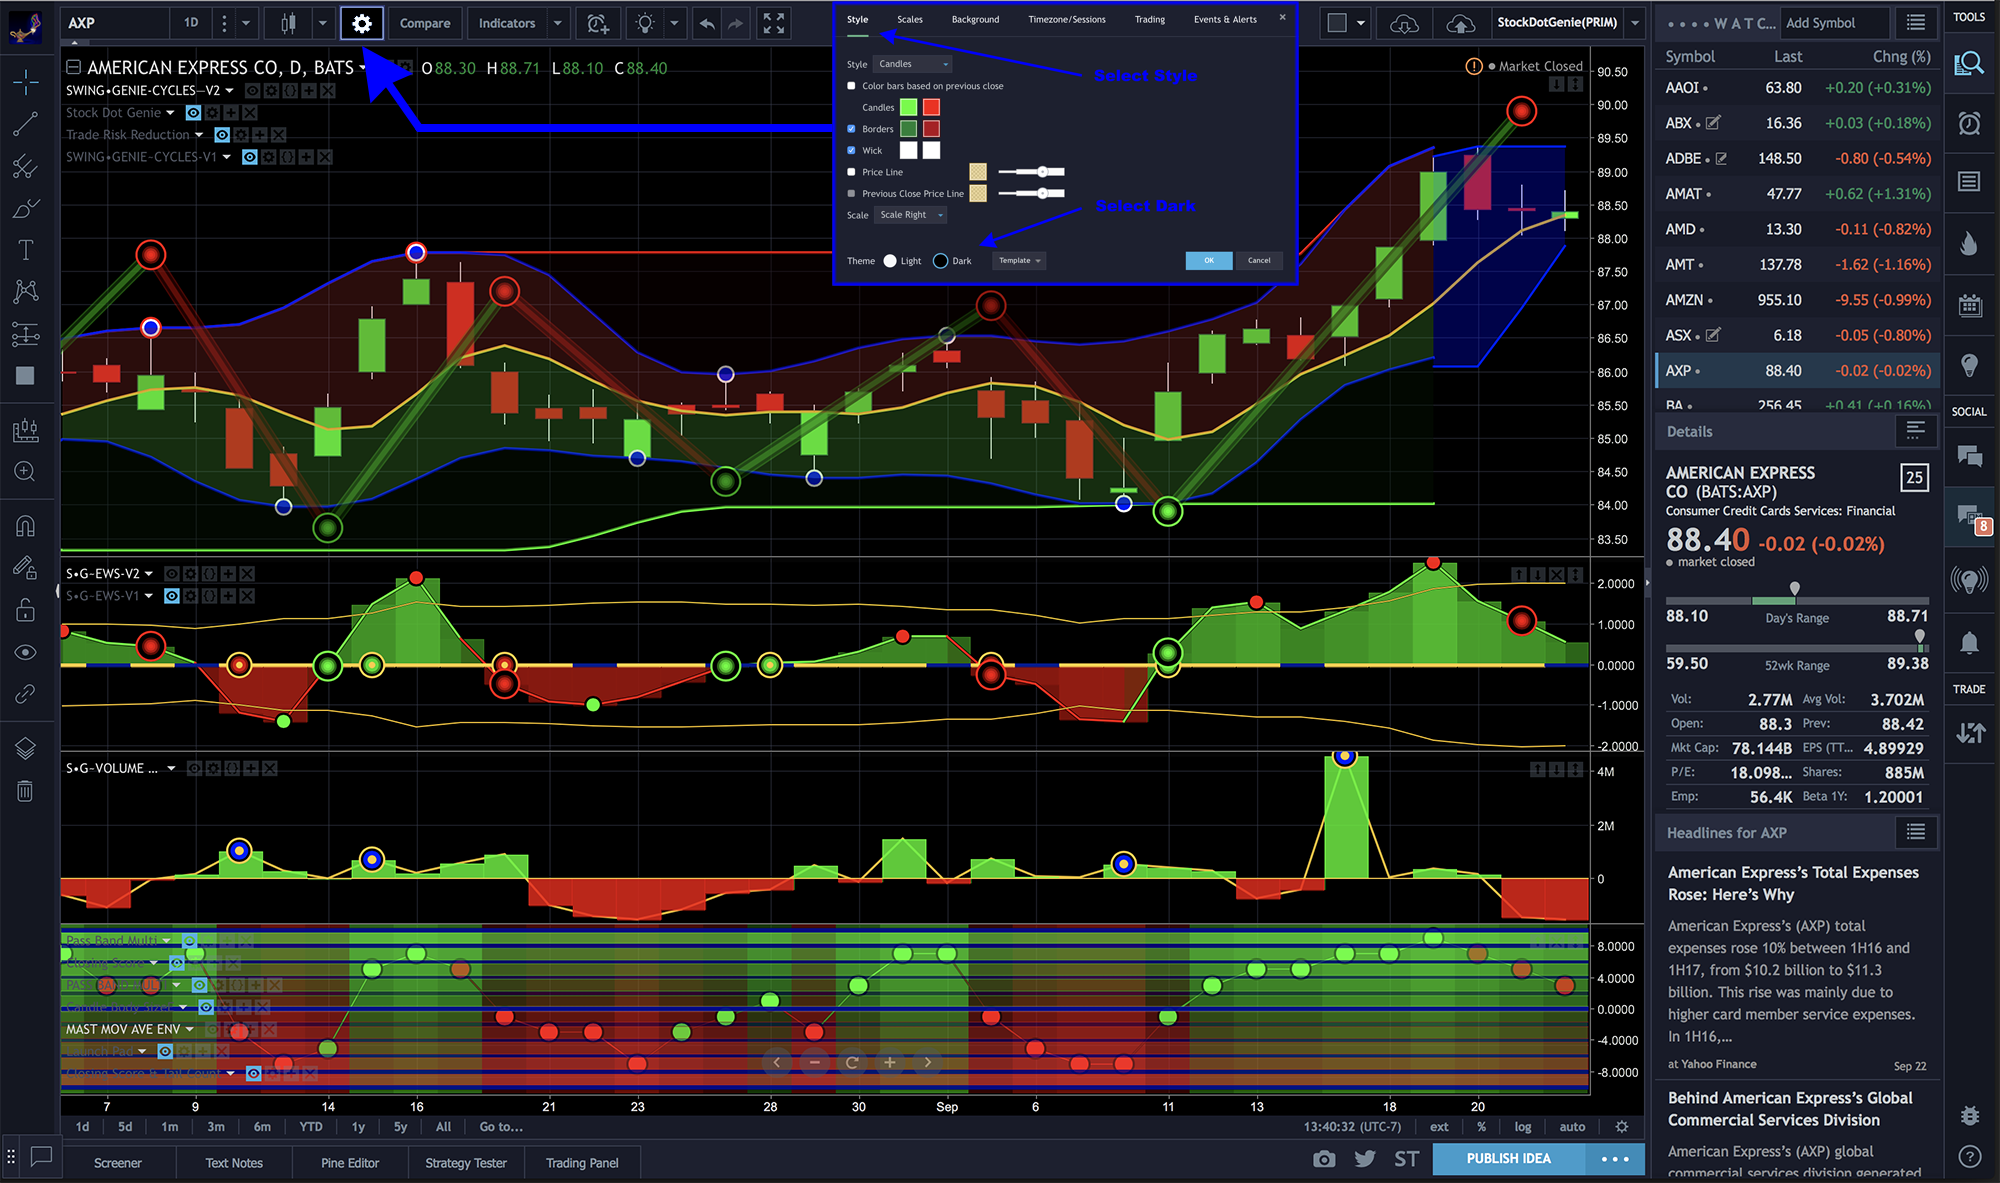Open the Timezone/Sessions tab

coord(1067,20)
